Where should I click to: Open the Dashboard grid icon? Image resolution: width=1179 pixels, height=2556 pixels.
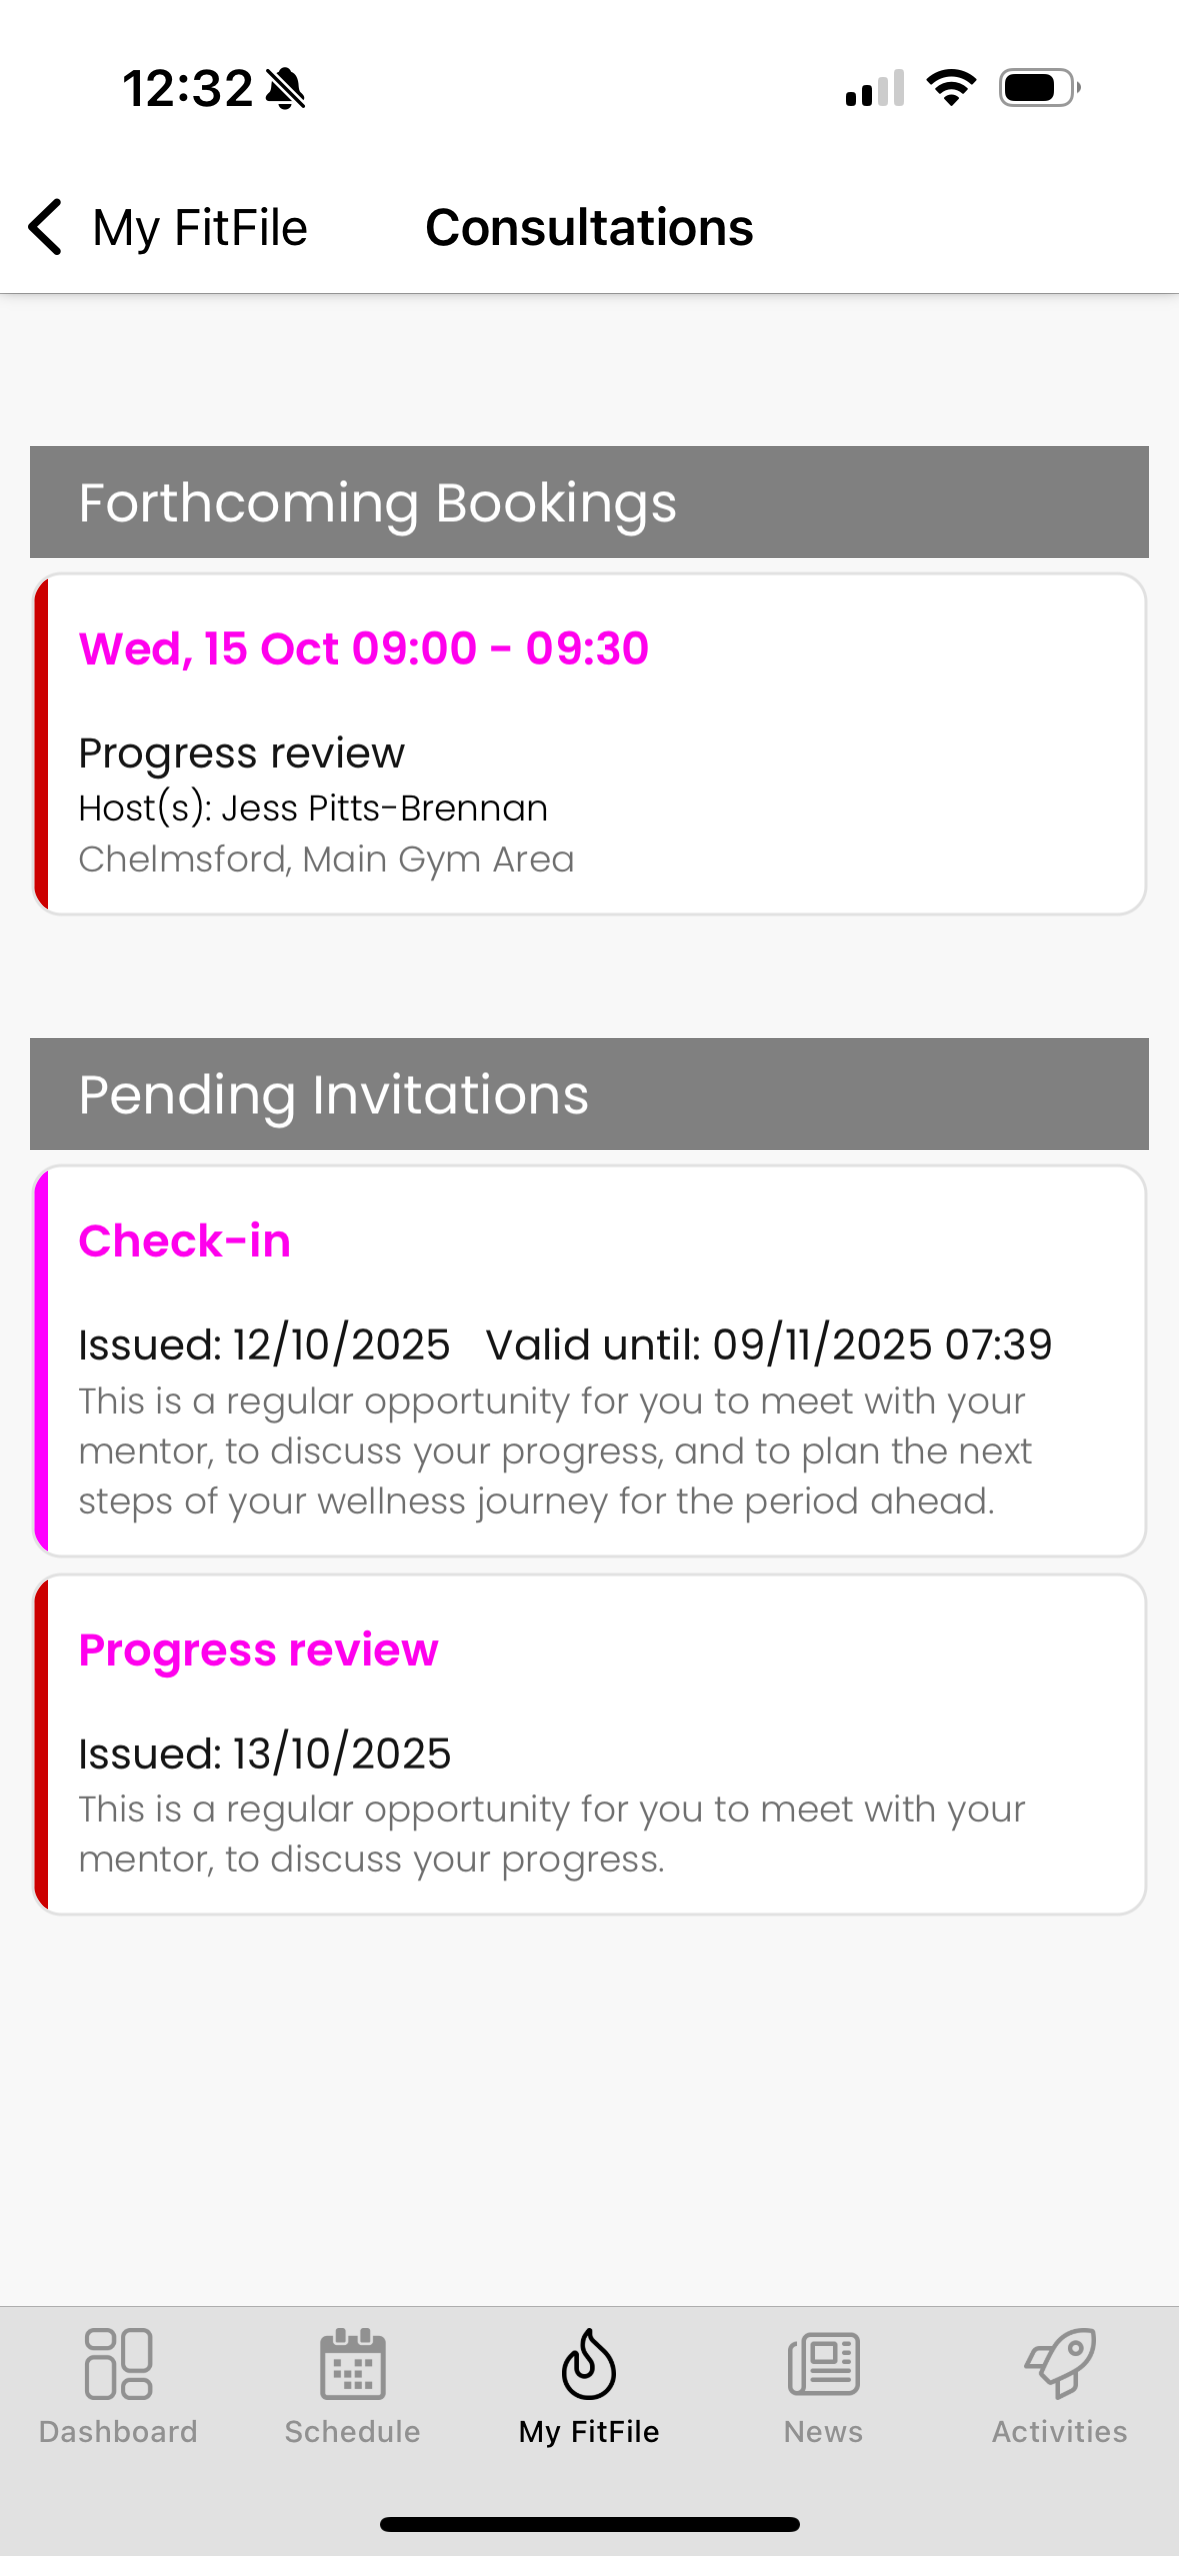[118, 2363]
